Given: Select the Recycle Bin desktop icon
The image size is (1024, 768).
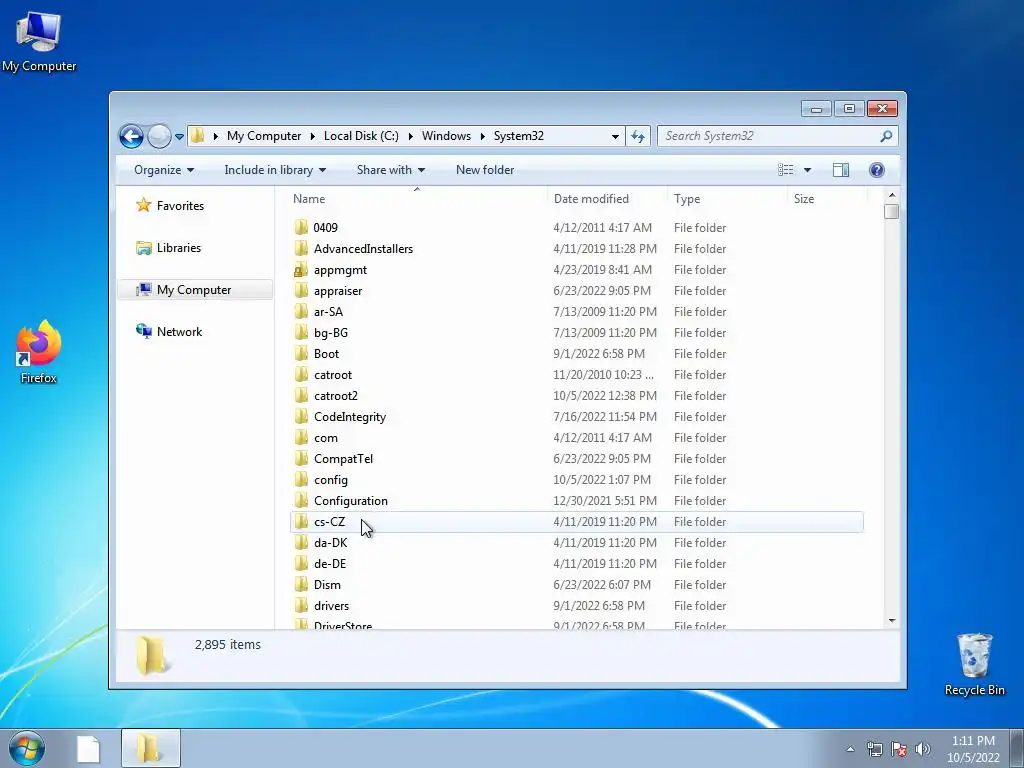Looking at the screenshot, I should coord(974,664).
